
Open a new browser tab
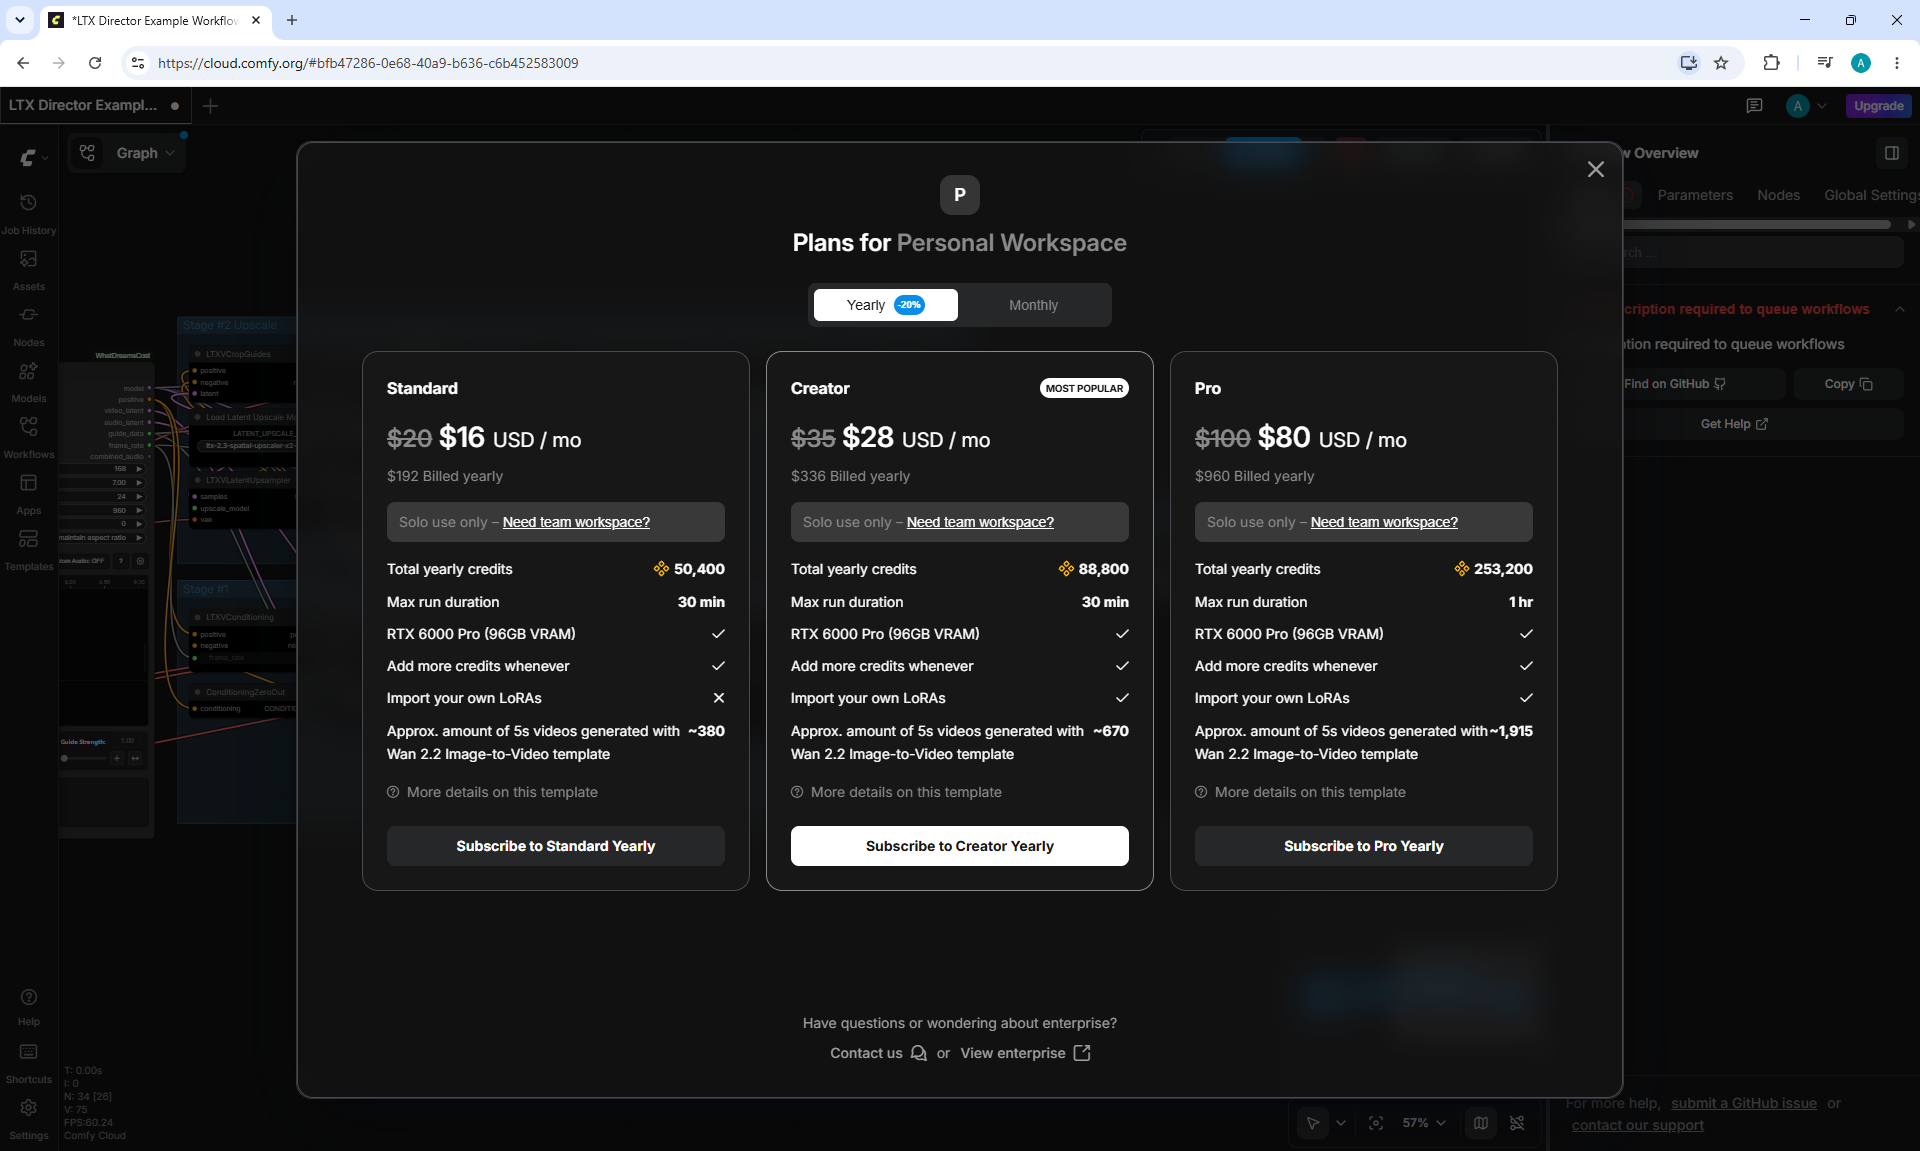pyautogui.click(x=292, y=20)
